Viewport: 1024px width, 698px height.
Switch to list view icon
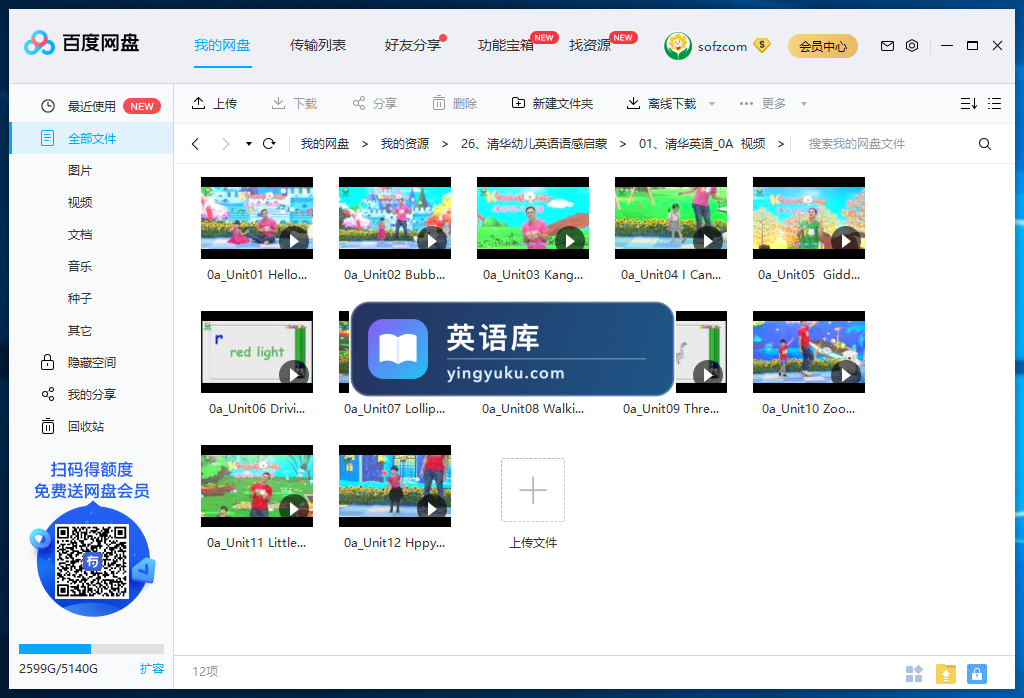(994, 103)
